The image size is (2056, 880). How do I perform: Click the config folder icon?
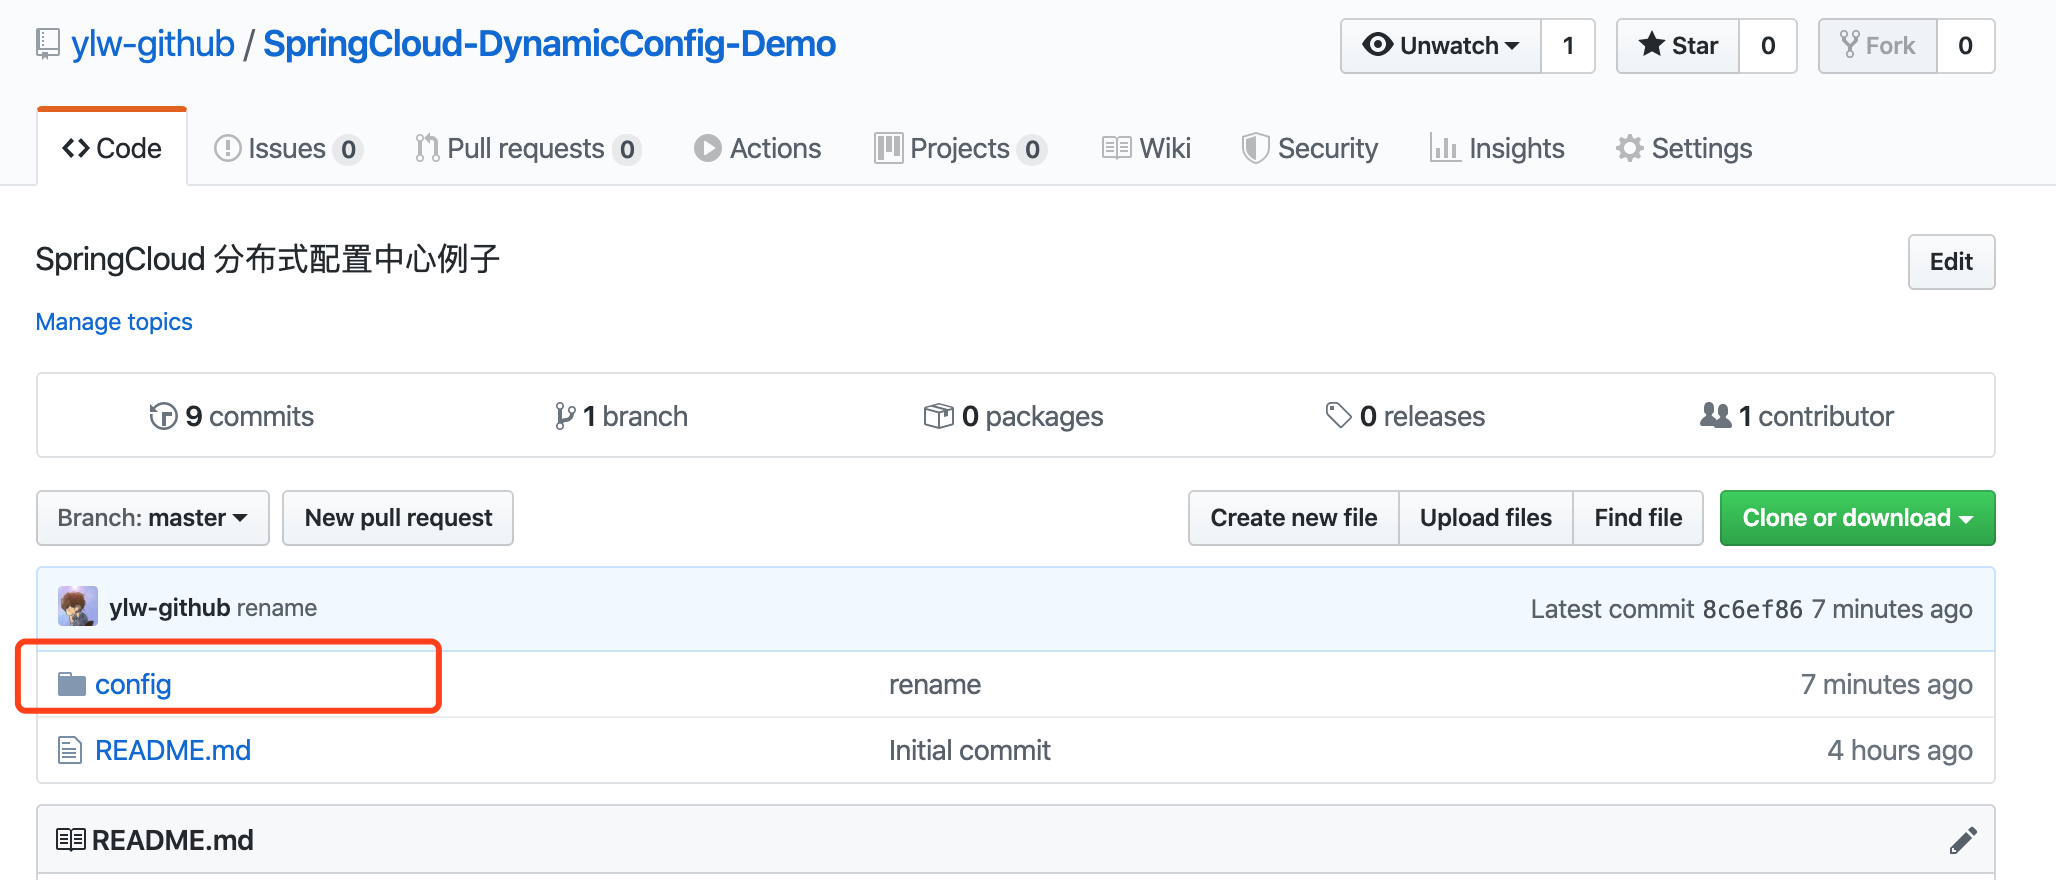click(72, 684)
